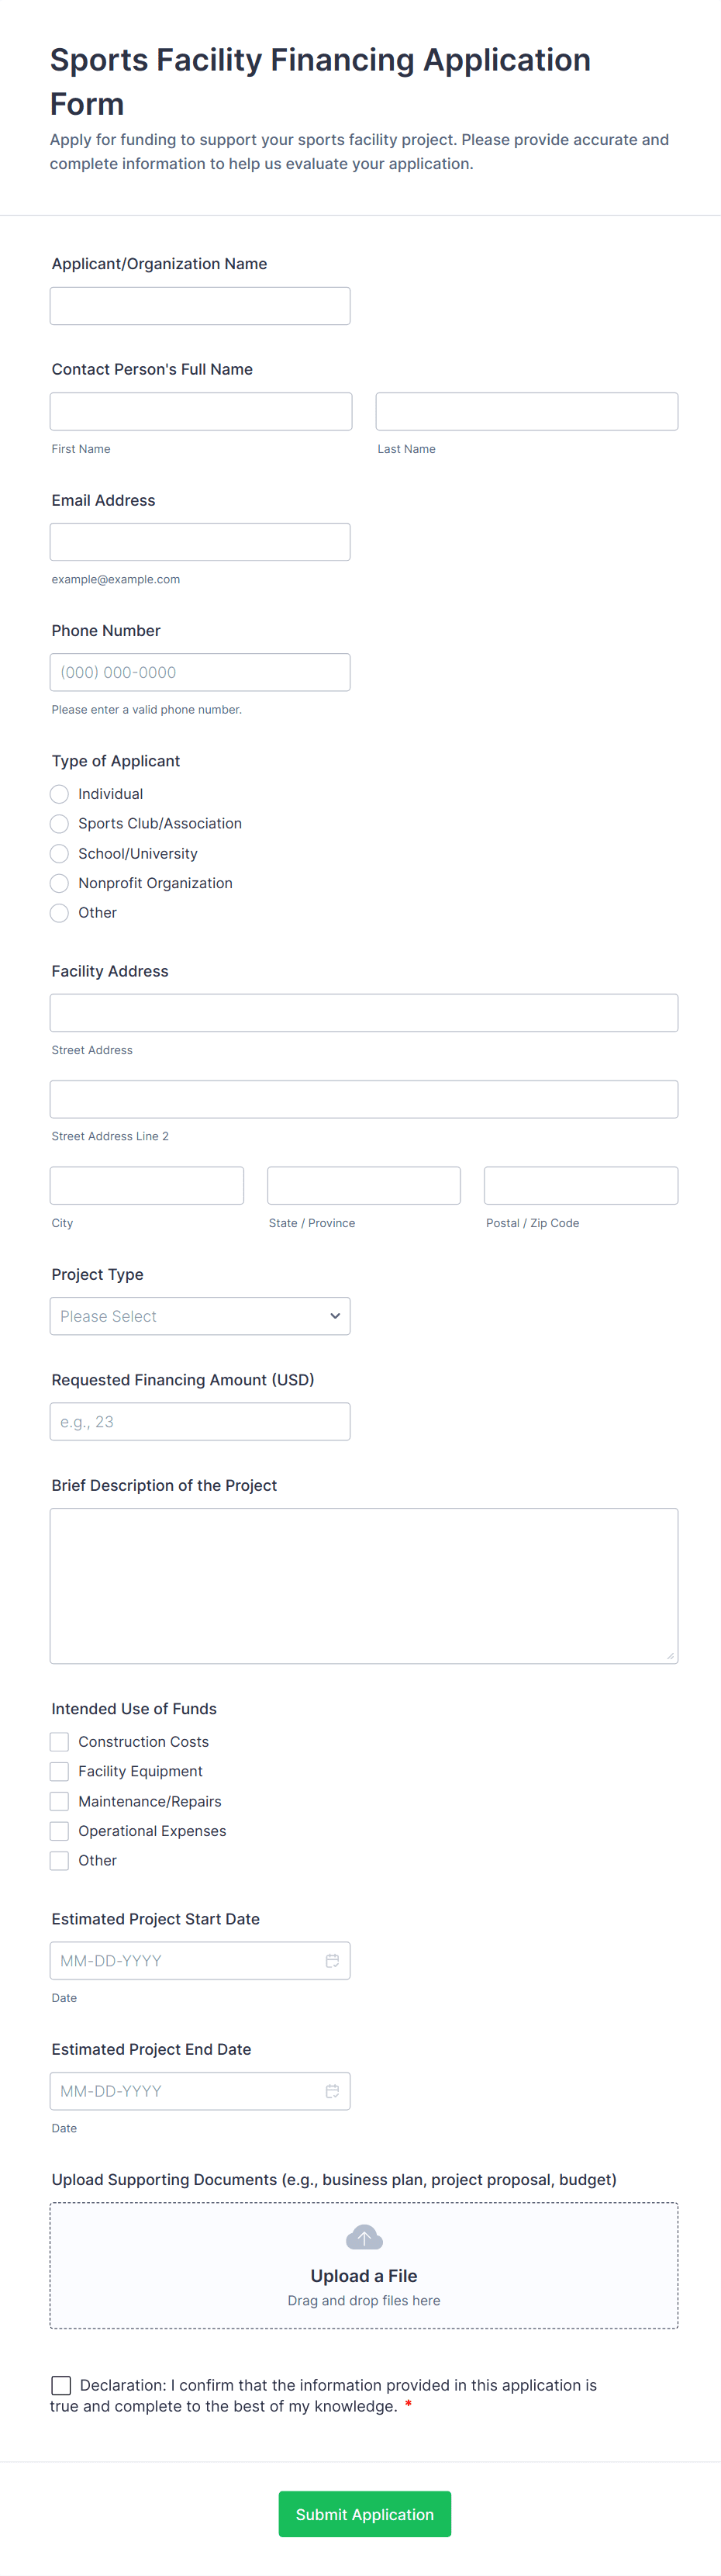Viewport: 721px width, 2576px height.
Task: Click the Brief Description text area
Action: (x=364, y=1586)
